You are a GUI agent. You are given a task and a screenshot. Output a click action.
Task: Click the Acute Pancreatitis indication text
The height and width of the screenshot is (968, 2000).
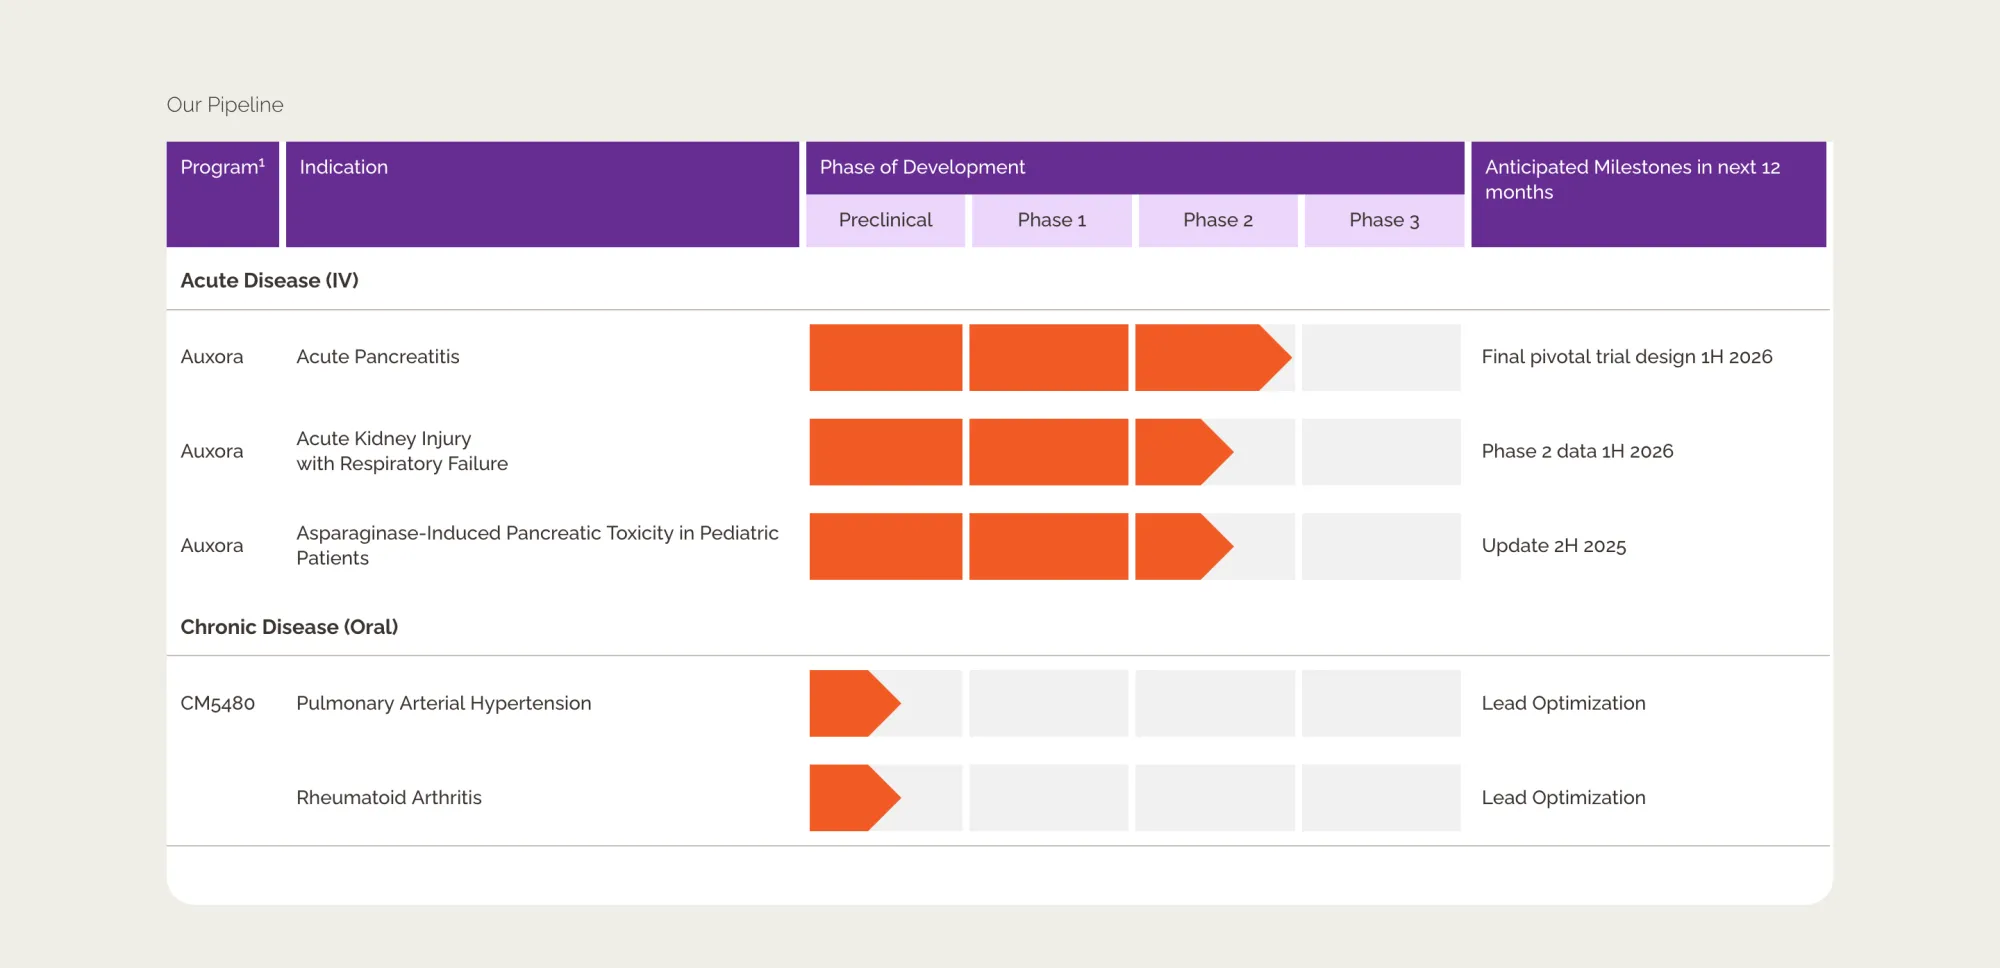coord(377,357)
